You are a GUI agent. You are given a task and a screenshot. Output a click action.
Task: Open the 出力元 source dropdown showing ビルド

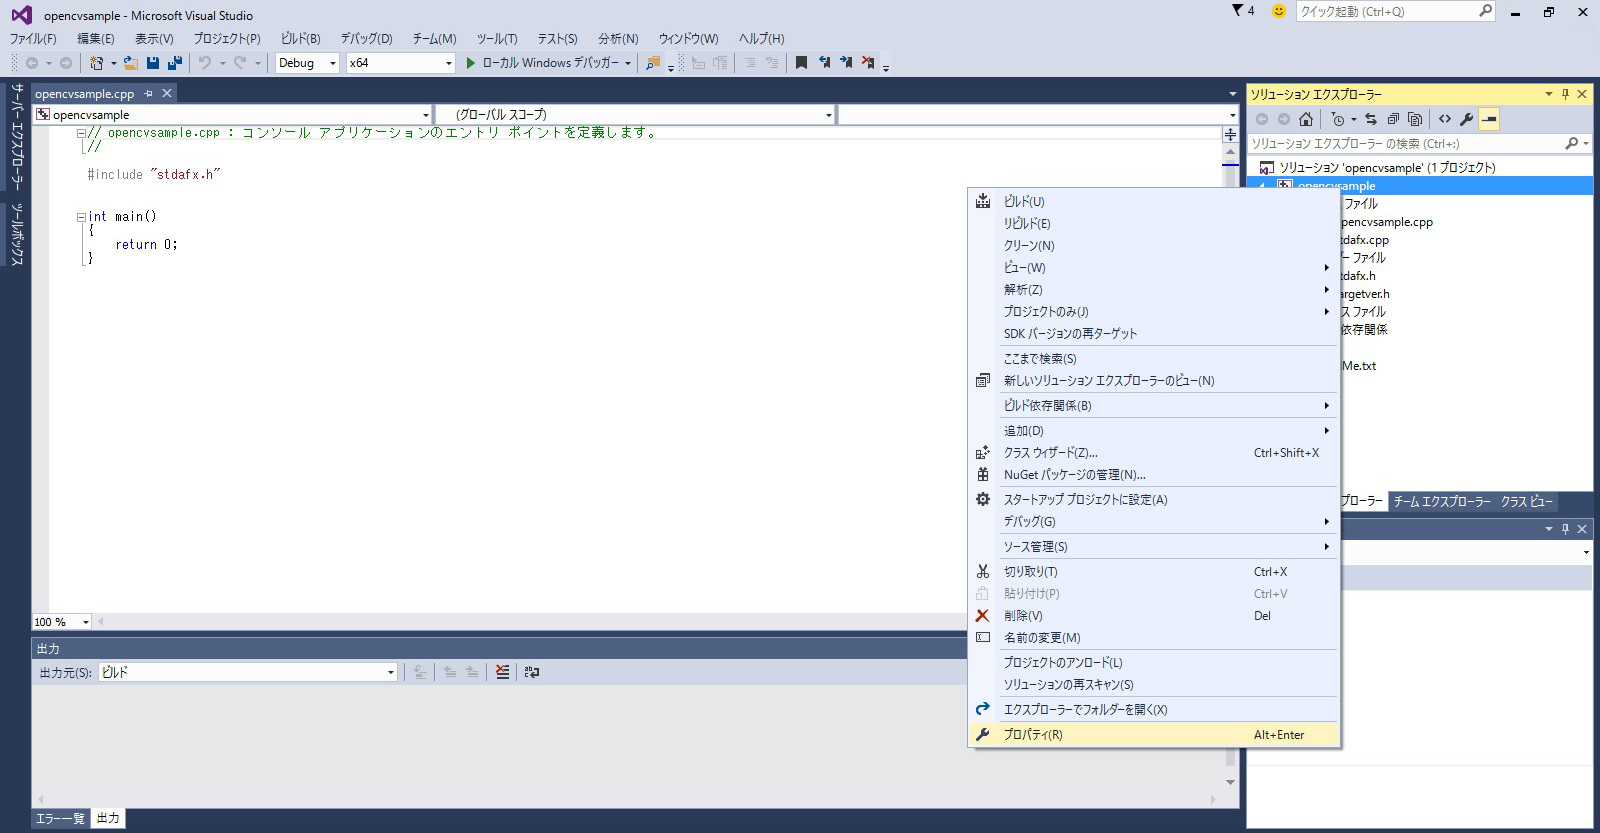(247, 672)
